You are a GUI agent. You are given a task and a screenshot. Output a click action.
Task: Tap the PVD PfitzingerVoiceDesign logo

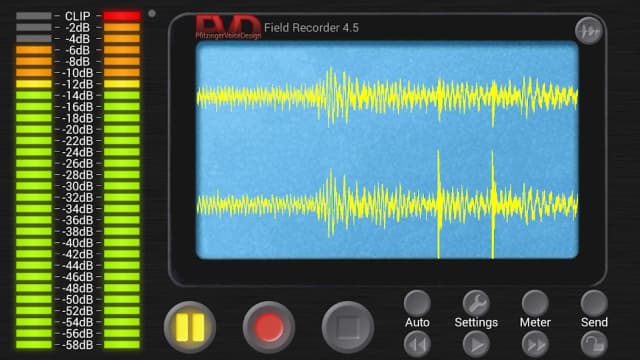(228, 28)
